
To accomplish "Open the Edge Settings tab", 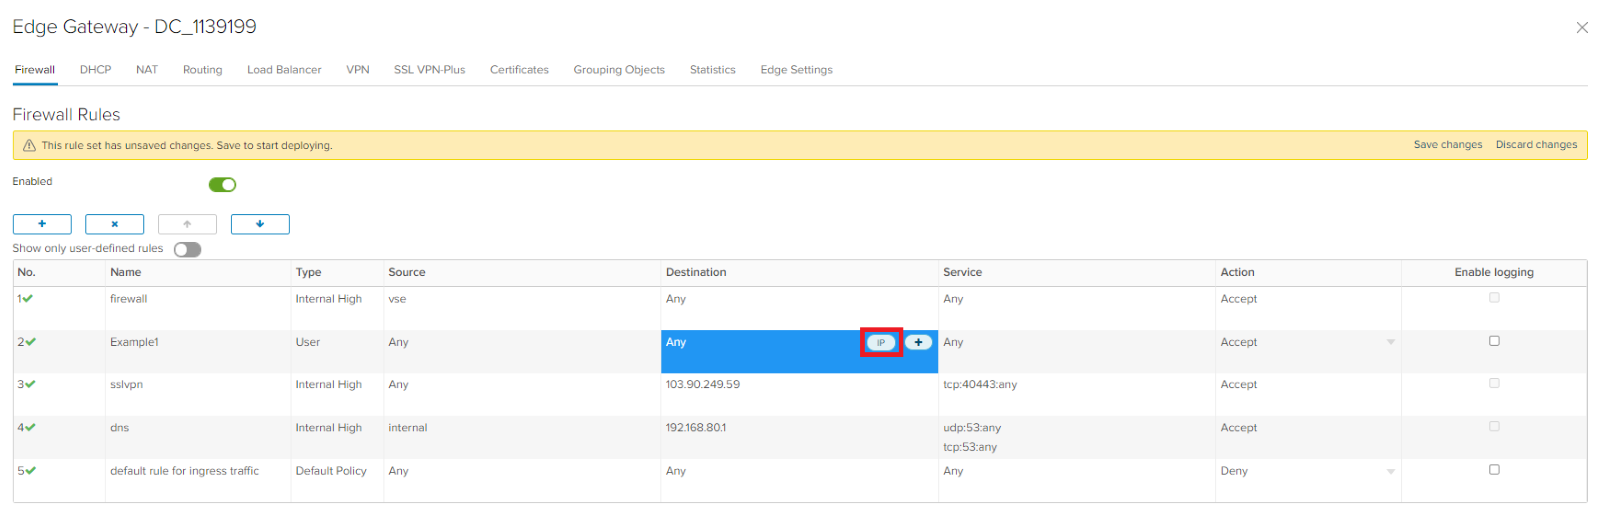I will [x=796, y=70].
